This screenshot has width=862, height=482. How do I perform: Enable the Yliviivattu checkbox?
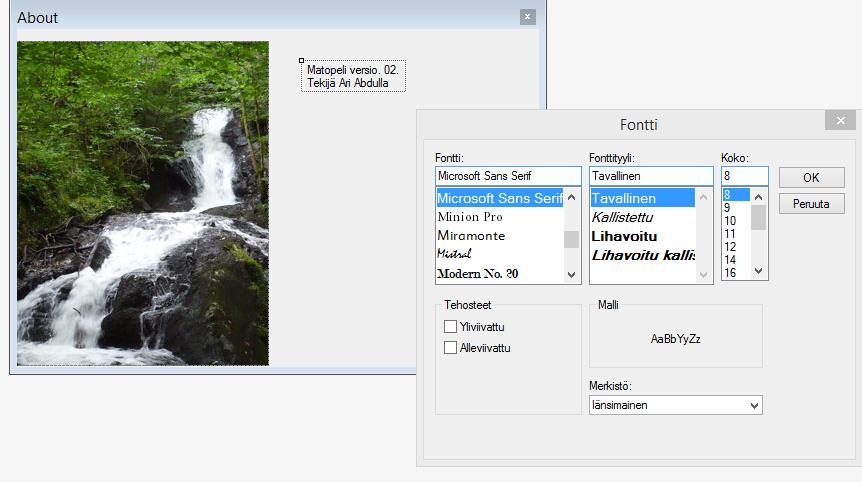click(450, 326)
